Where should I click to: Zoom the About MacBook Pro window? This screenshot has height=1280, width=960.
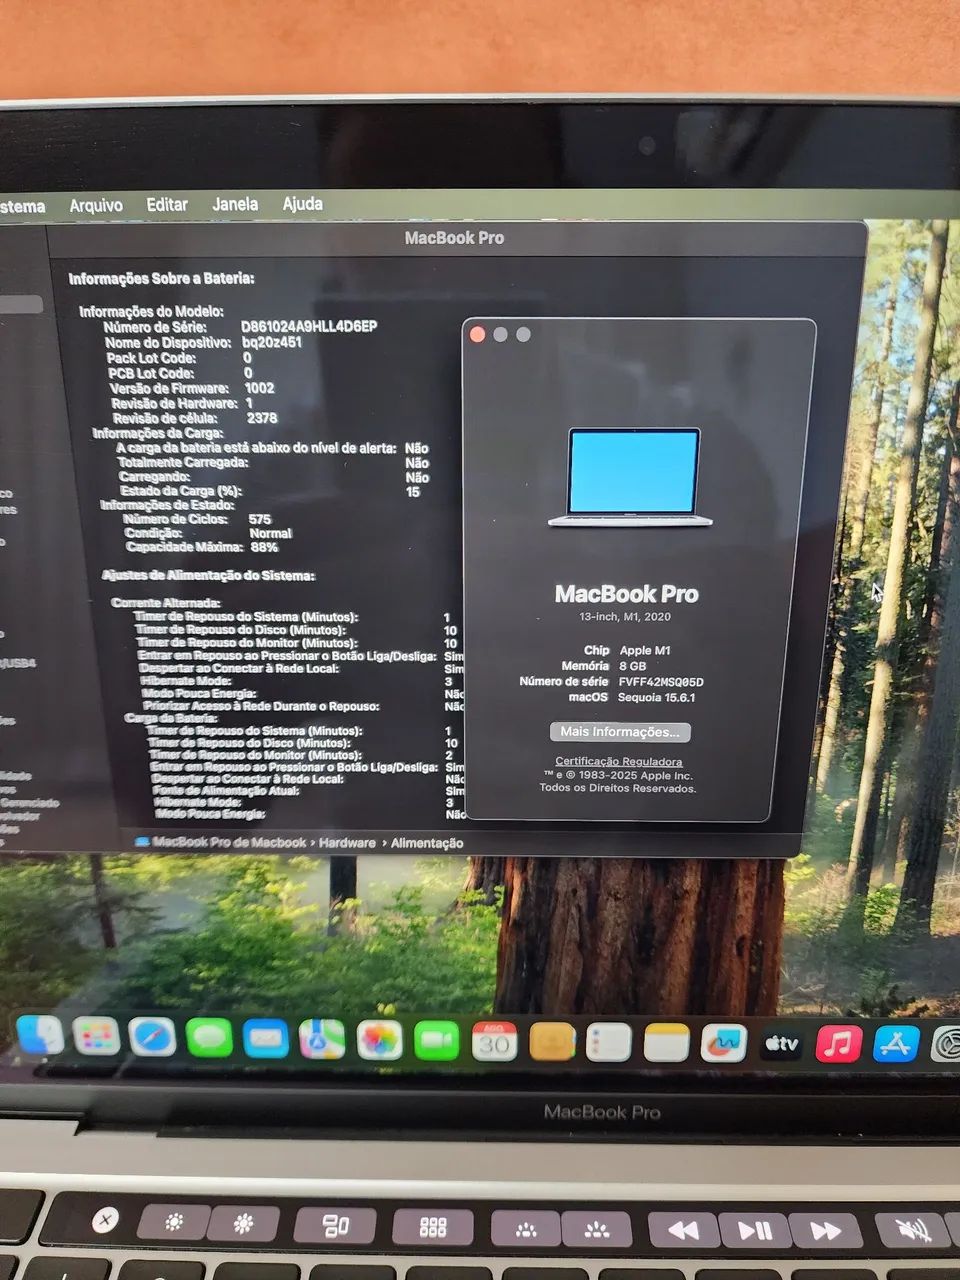(523, 334)
